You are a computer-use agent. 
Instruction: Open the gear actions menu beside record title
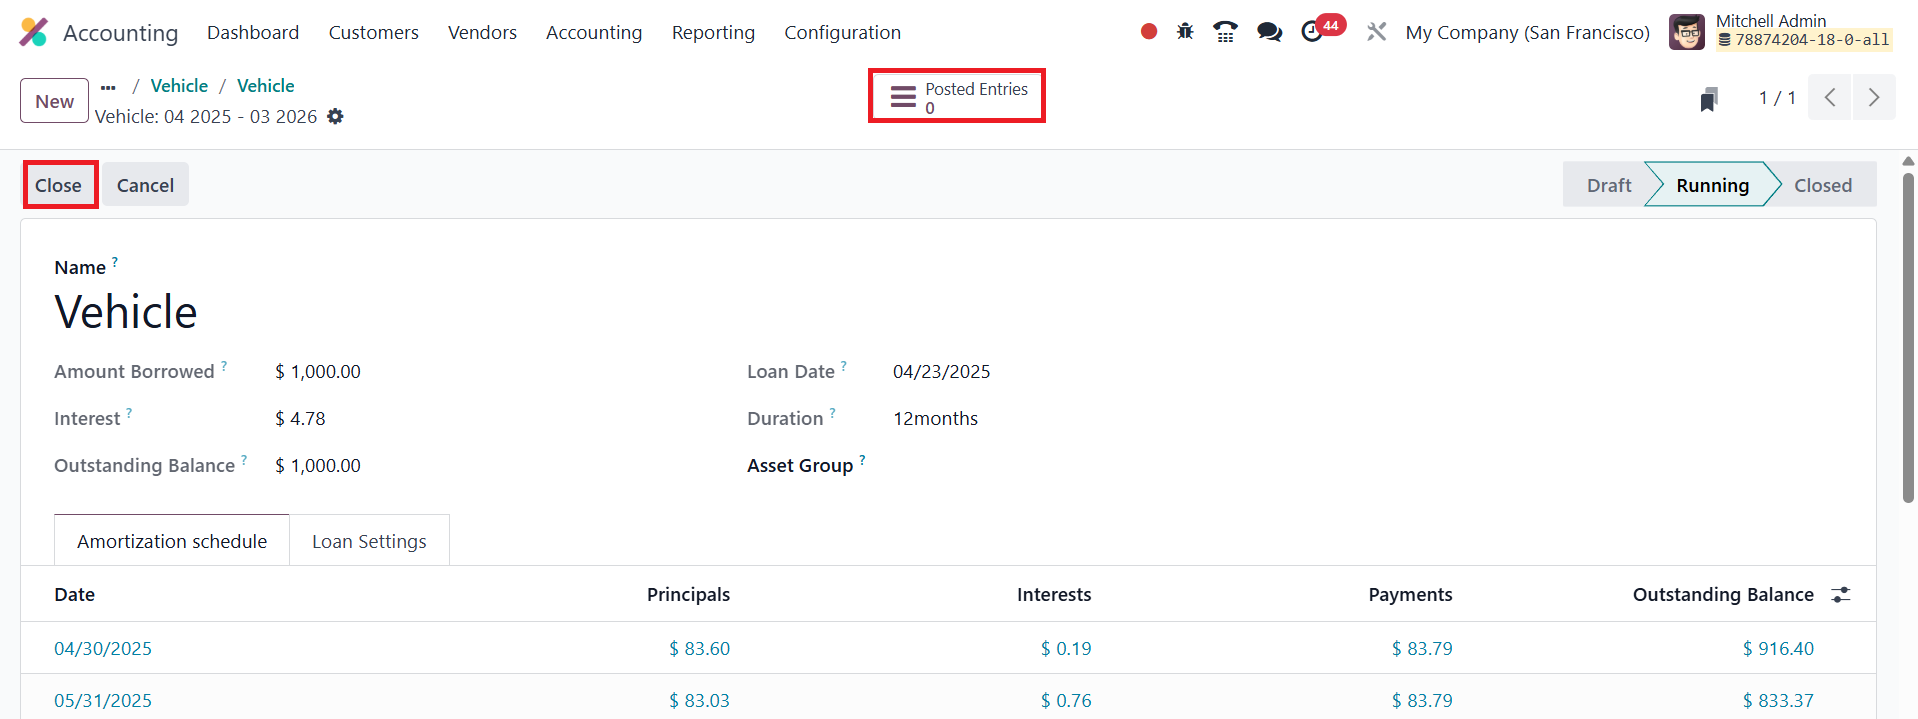click(x=336, y=117)
